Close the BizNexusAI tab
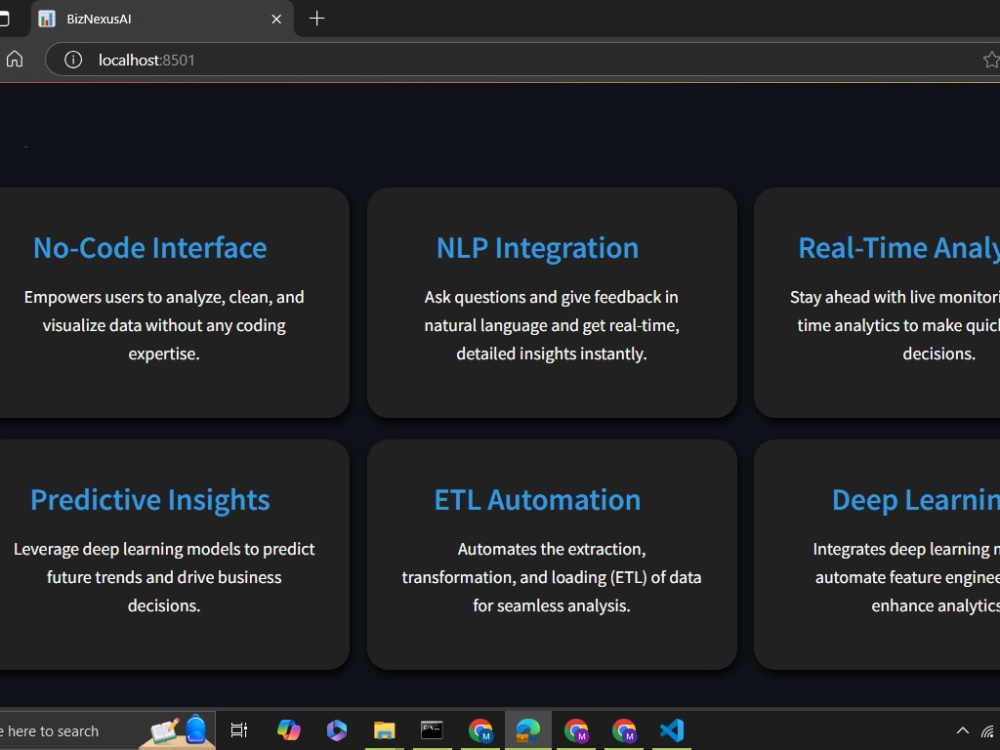Viewport: 1000px width, 750px height. [x=276, y=19]
